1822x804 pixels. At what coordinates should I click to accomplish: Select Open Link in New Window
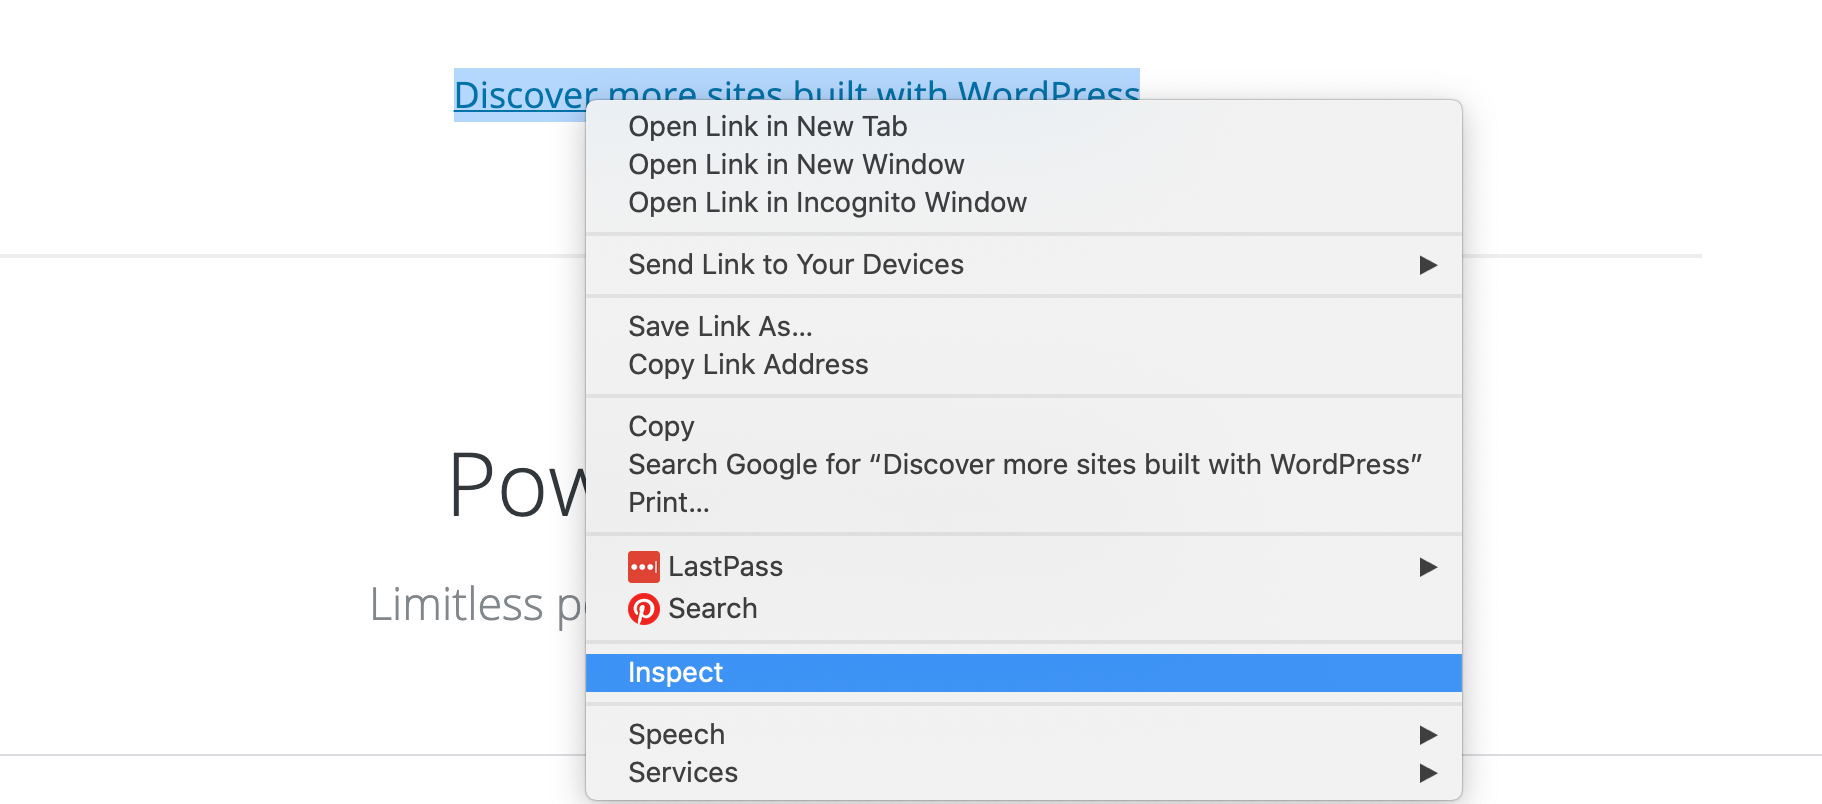pyautogui.click(x=1023, y=165)
